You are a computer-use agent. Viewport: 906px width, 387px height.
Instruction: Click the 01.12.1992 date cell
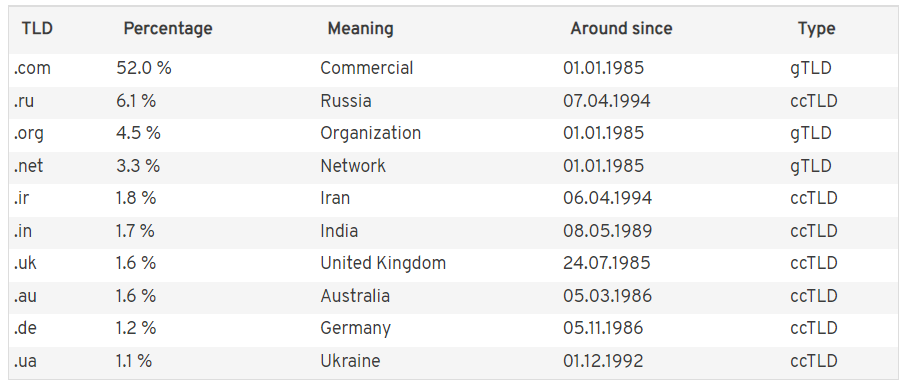603,361
